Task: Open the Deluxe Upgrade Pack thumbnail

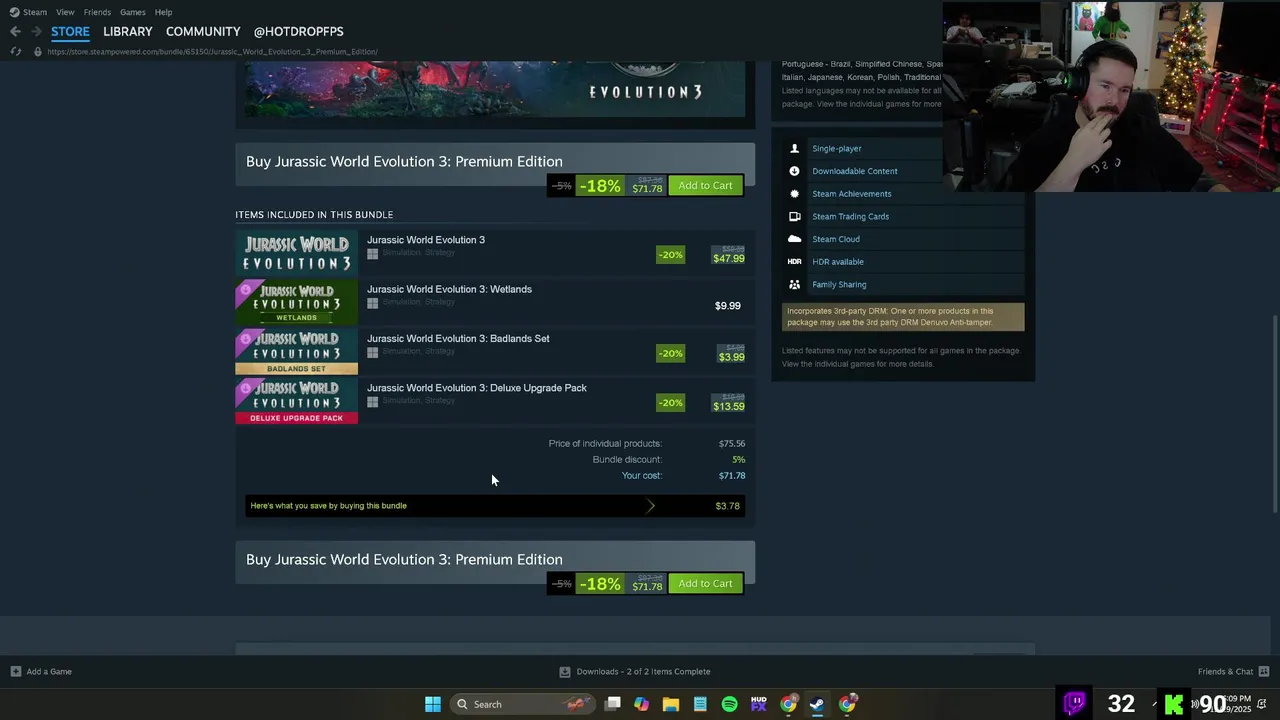Action: point(296,401)
